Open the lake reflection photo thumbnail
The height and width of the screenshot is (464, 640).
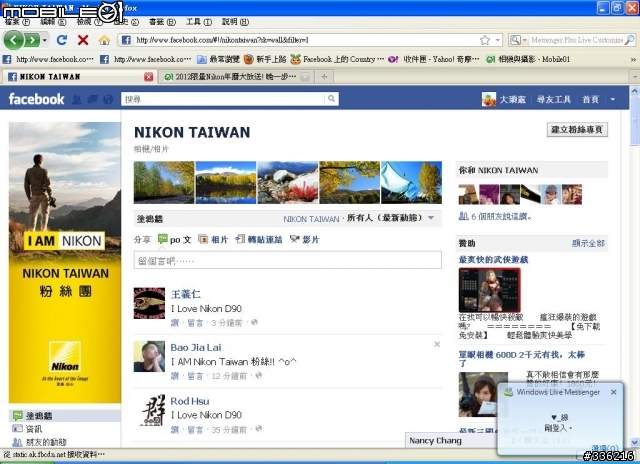(226, 182)
